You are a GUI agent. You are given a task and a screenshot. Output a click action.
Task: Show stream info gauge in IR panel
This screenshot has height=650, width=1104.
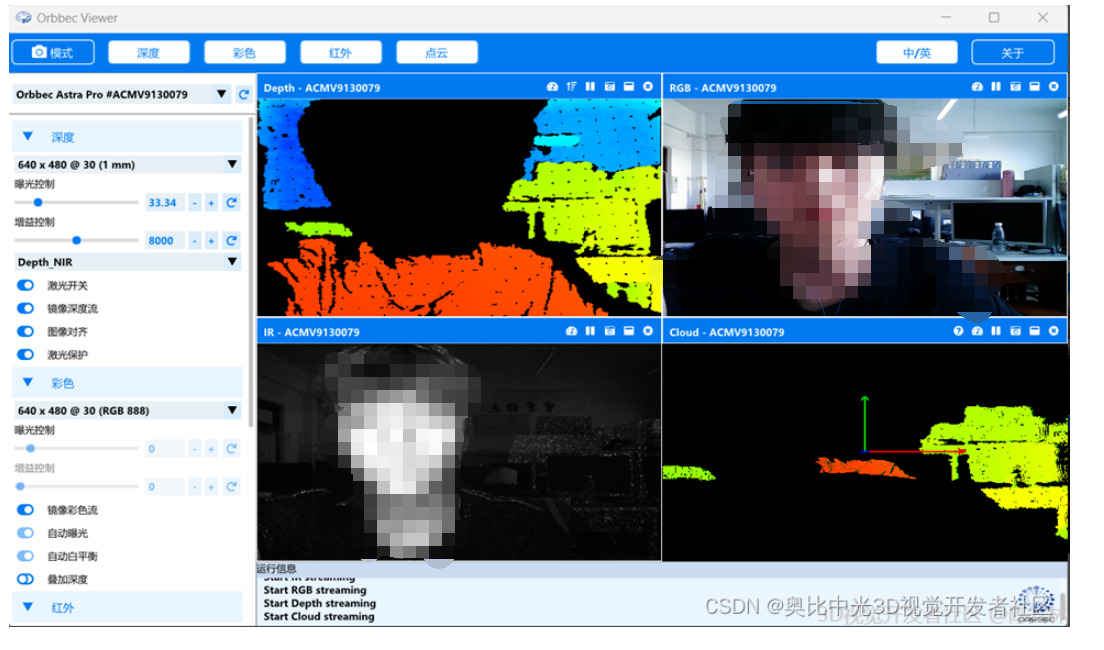click(571, 331)
